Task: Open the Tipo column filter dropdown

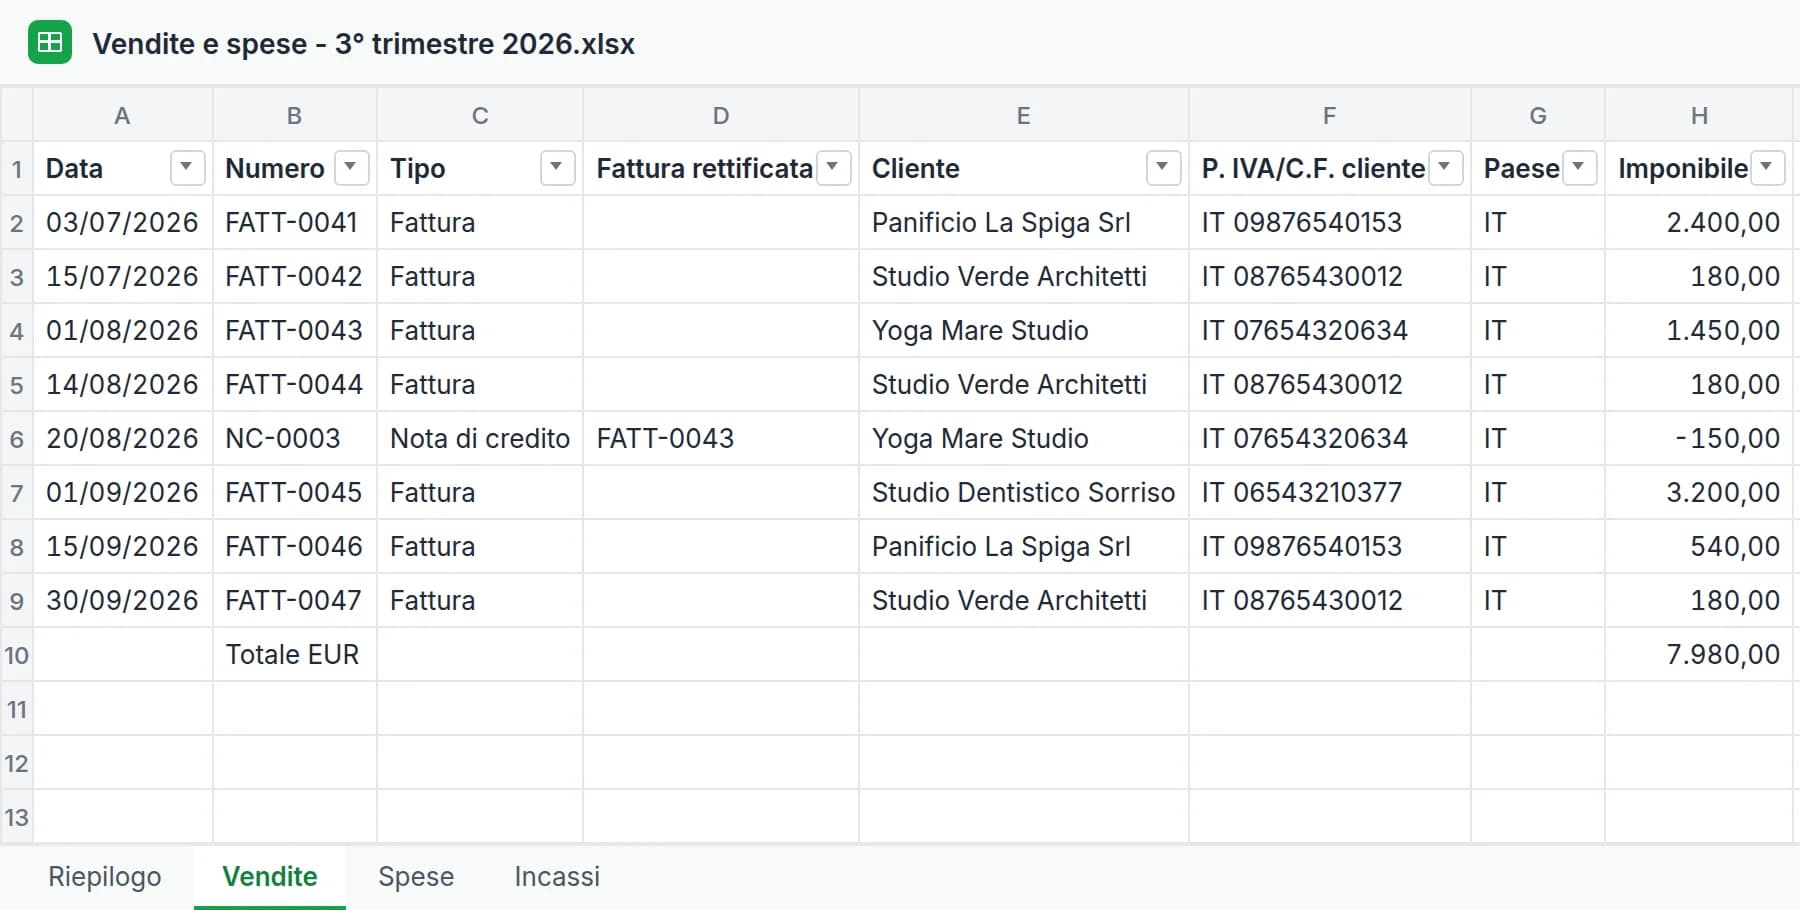Action: [x=557, y=167]
